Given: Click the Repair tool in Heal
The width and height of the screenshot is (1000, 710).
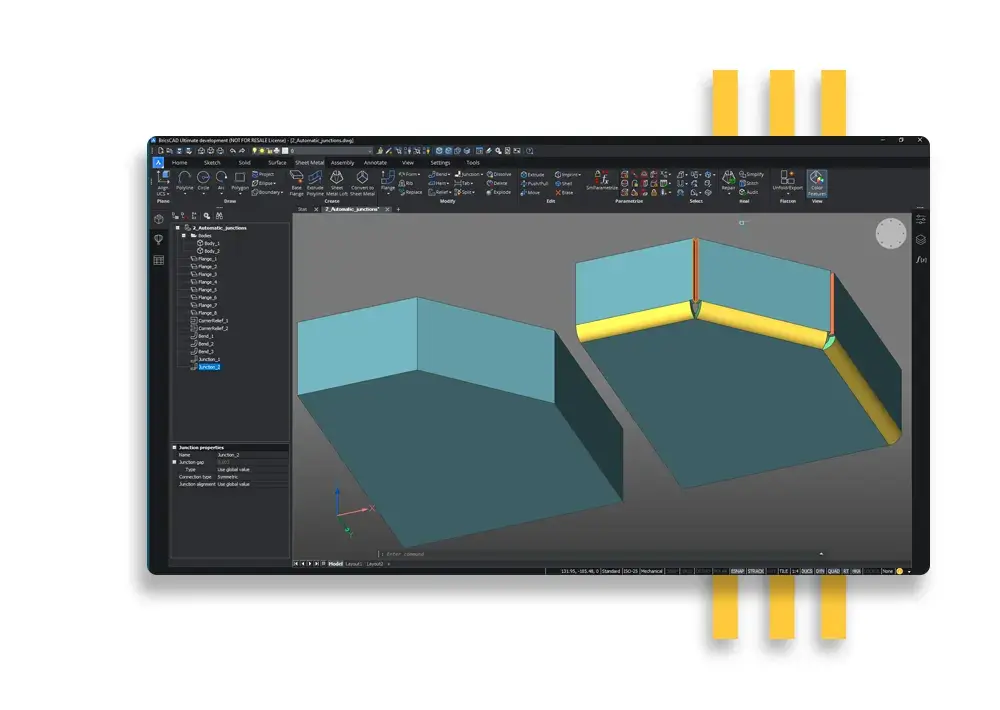Looking at the screenshot, I should tap(728, 181).
